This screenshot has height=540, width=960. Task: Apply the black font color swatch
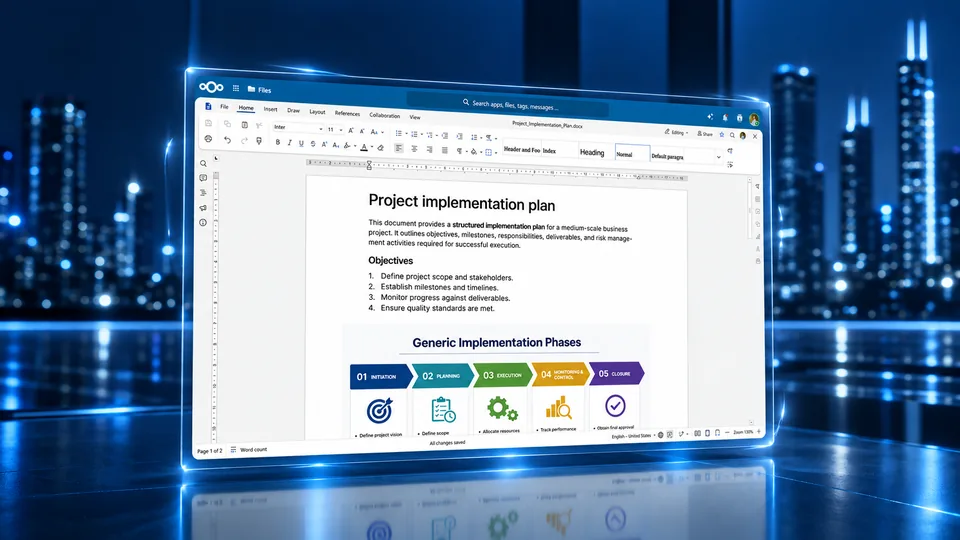click(x=364, y=147)
